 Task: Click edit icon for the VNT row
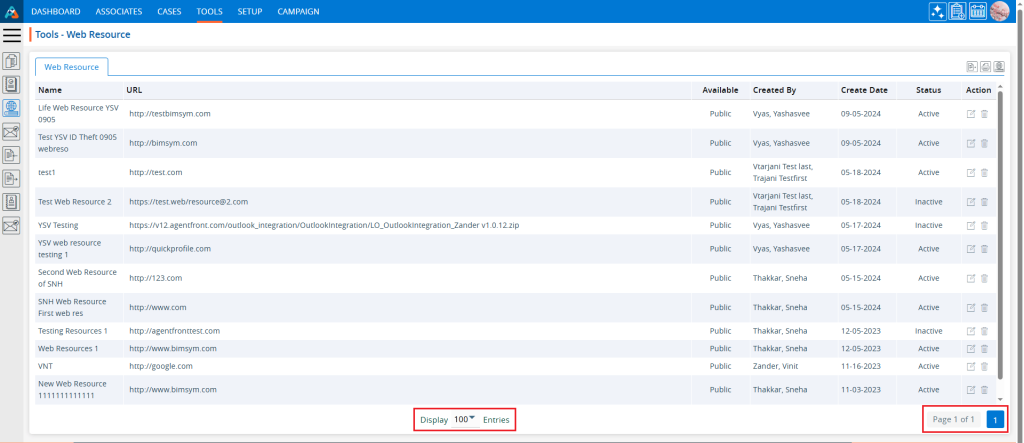tap(970, 366)
